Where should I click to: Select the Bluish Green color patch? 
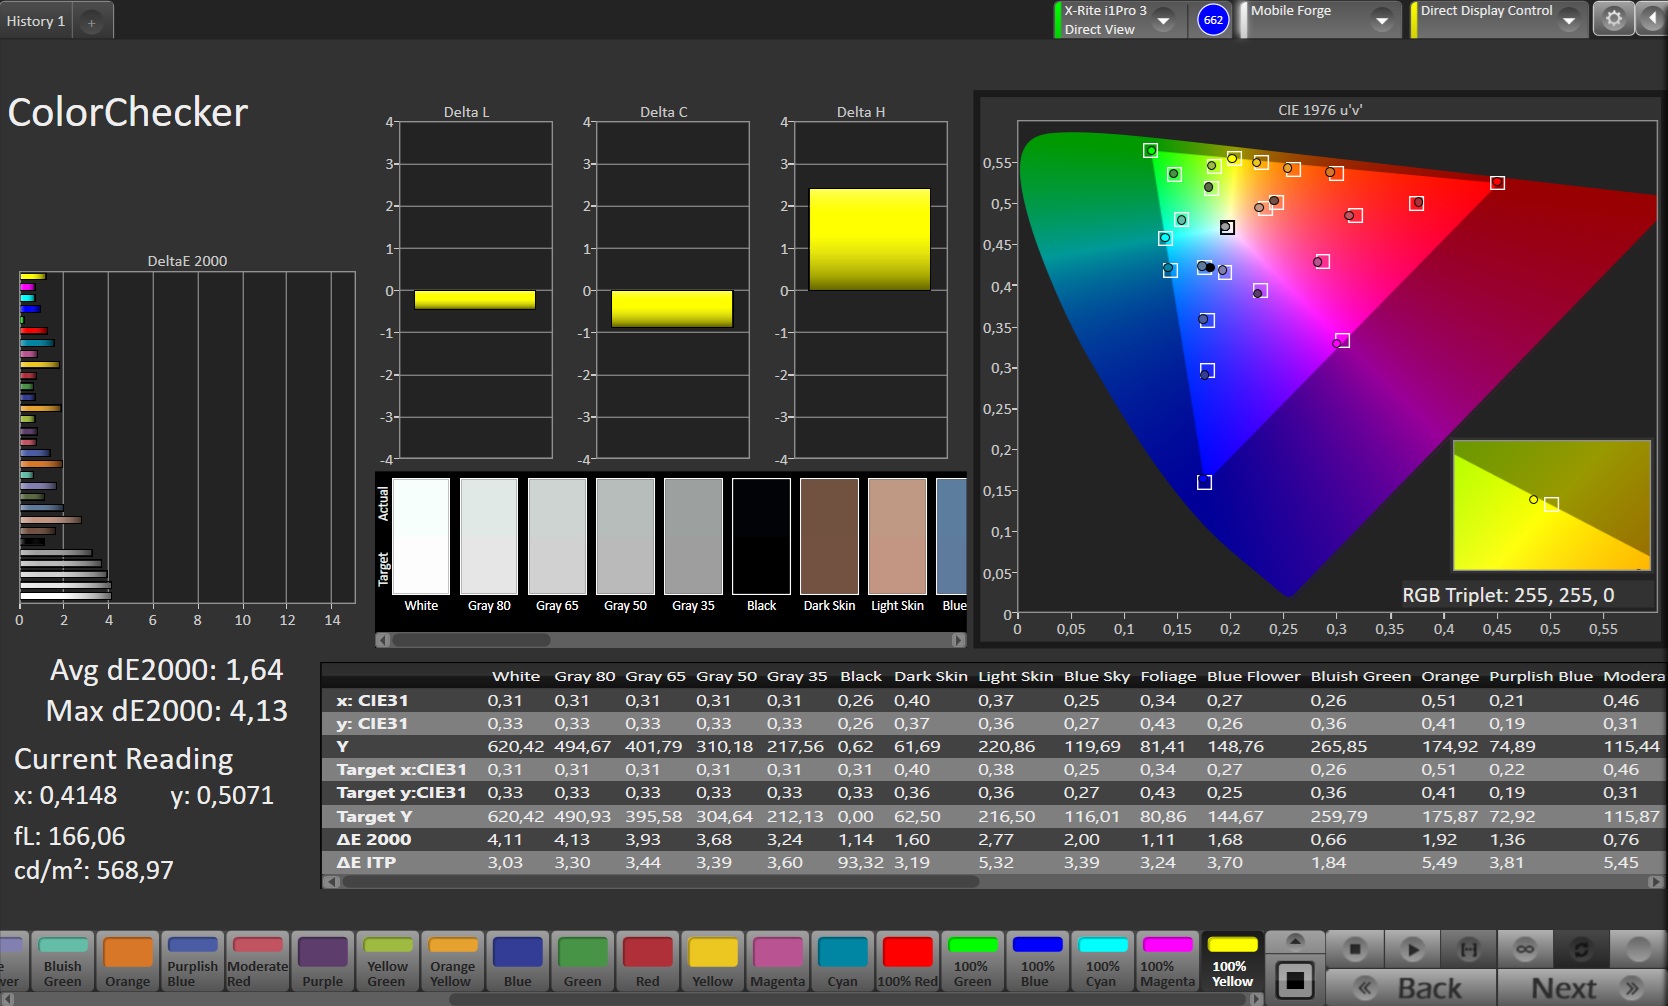coord(63,961)
